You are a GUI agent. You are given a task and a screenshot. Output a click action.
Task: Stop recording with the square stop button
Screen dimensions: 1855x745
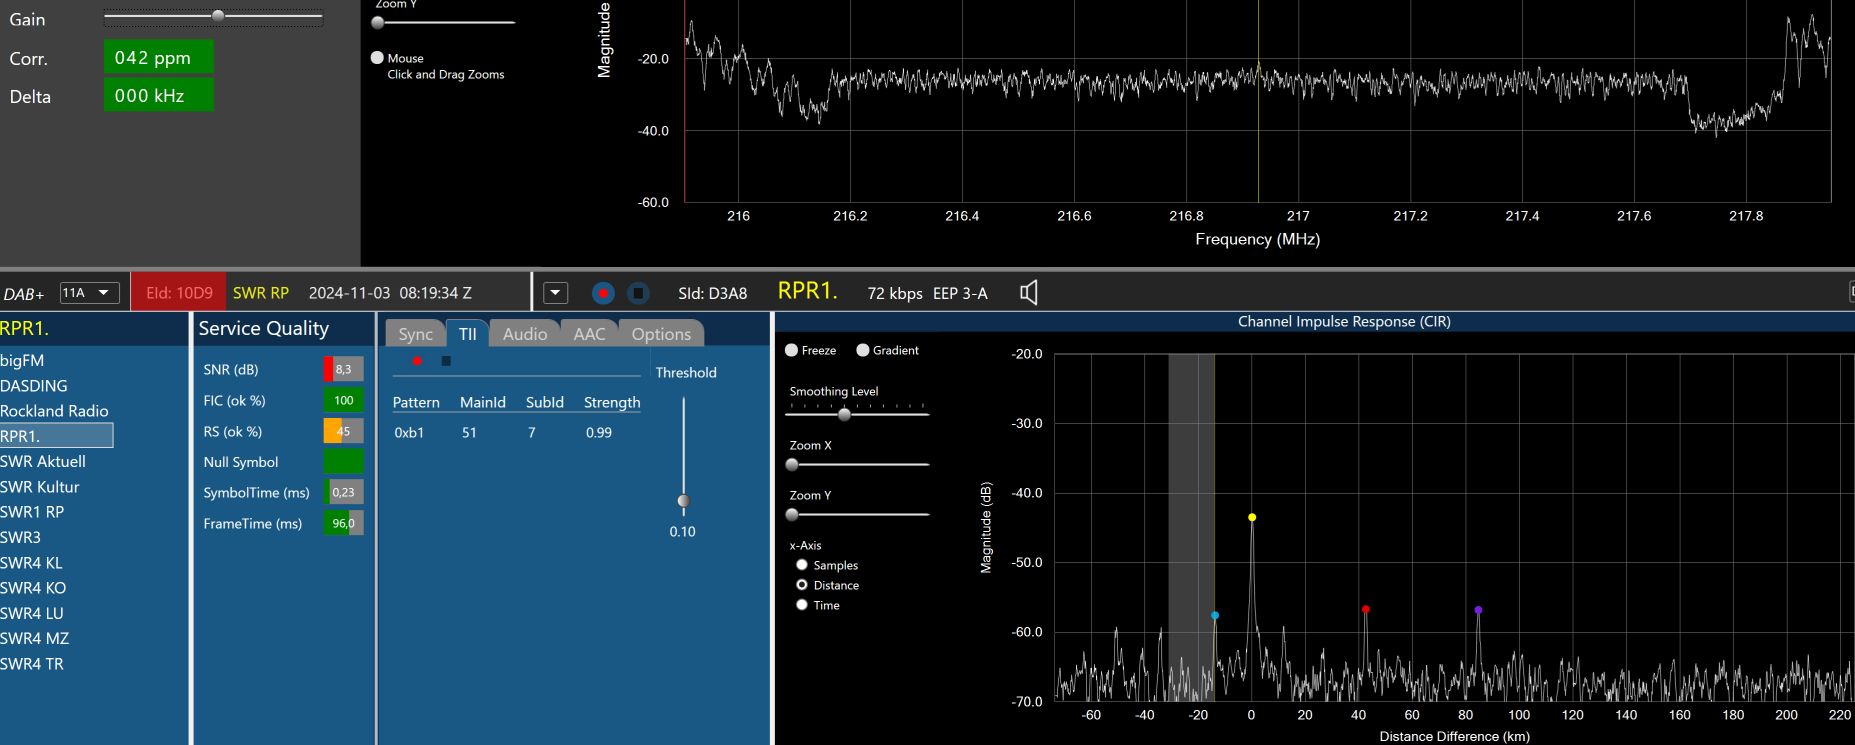click(x=638, y=293)
